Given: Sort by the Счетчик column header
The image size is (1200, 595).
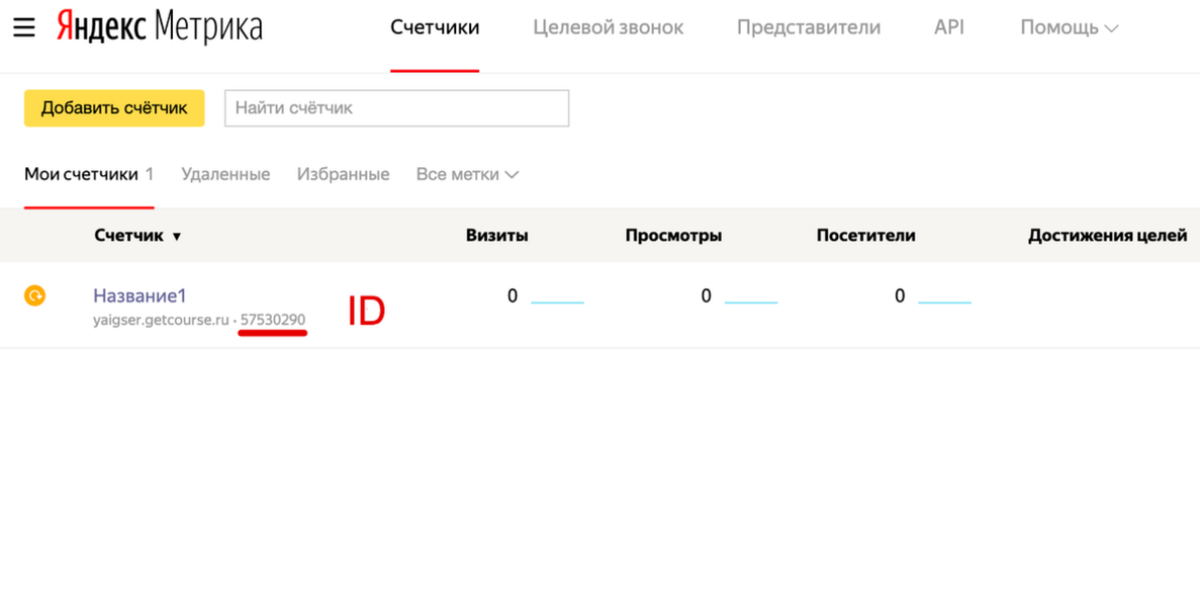Looking at the screenshot, I should 138,236.
